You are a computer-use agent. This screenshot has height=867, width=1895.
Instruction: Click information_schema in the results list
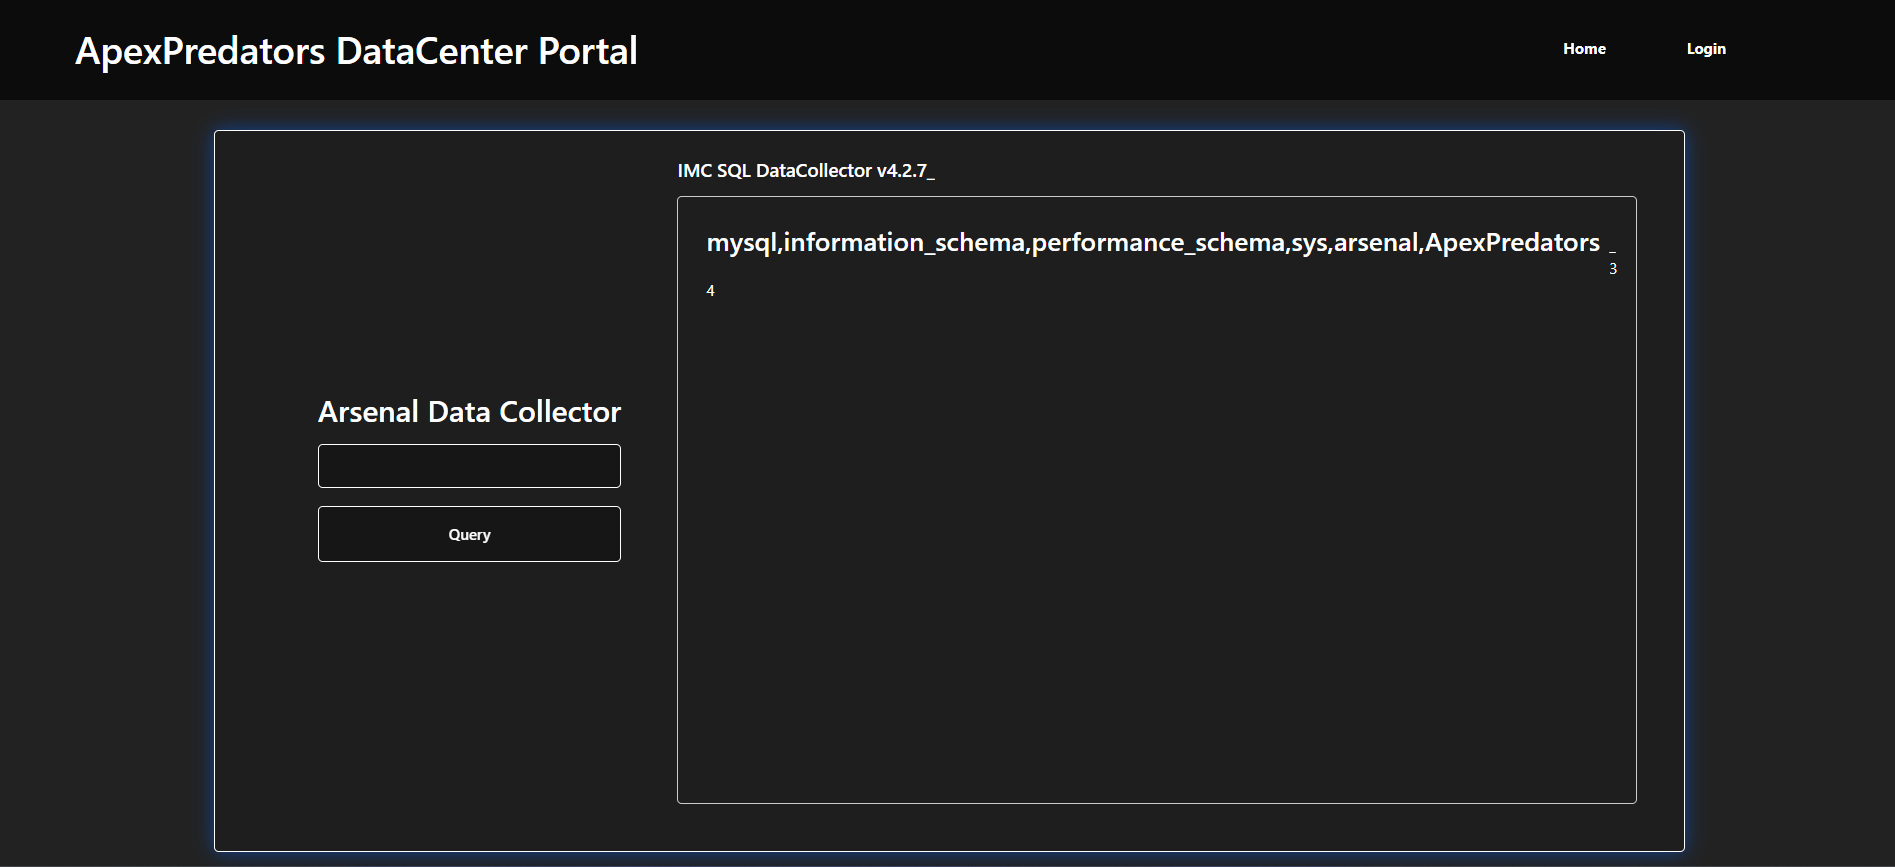904,243
